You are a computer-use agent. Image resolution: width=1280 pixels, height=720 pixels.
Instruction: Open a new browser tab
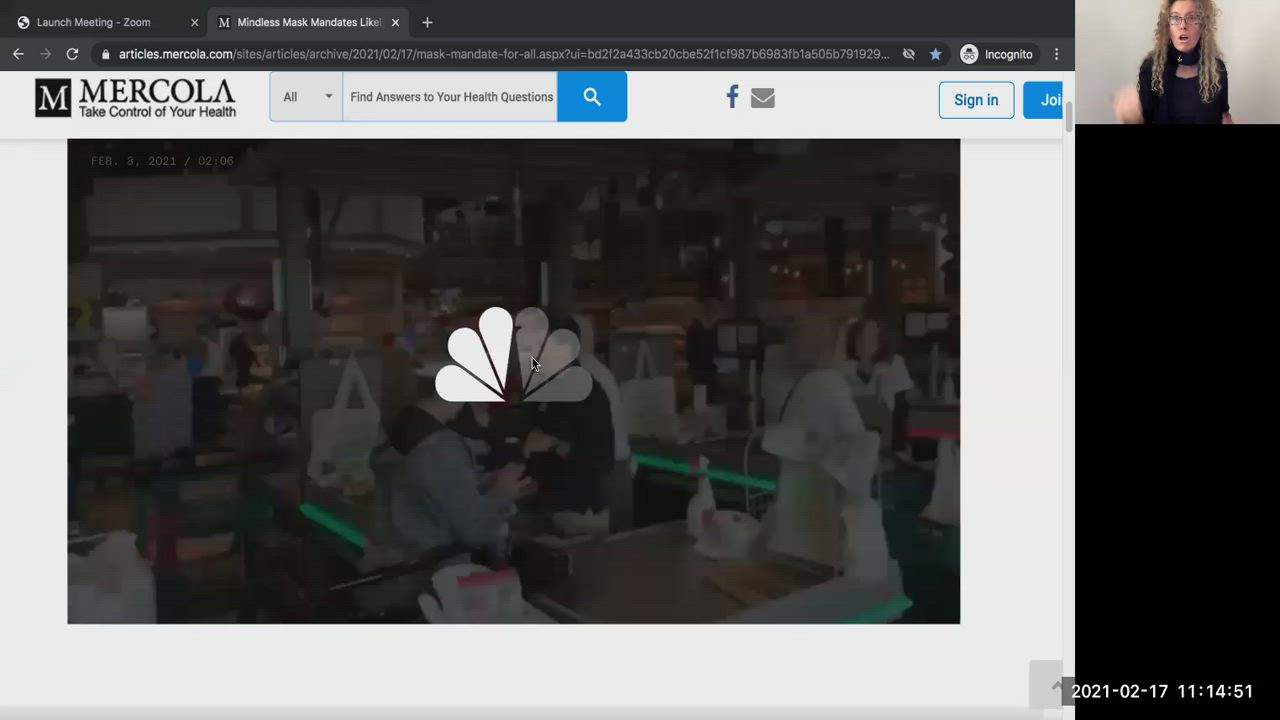tap(427, 22)
